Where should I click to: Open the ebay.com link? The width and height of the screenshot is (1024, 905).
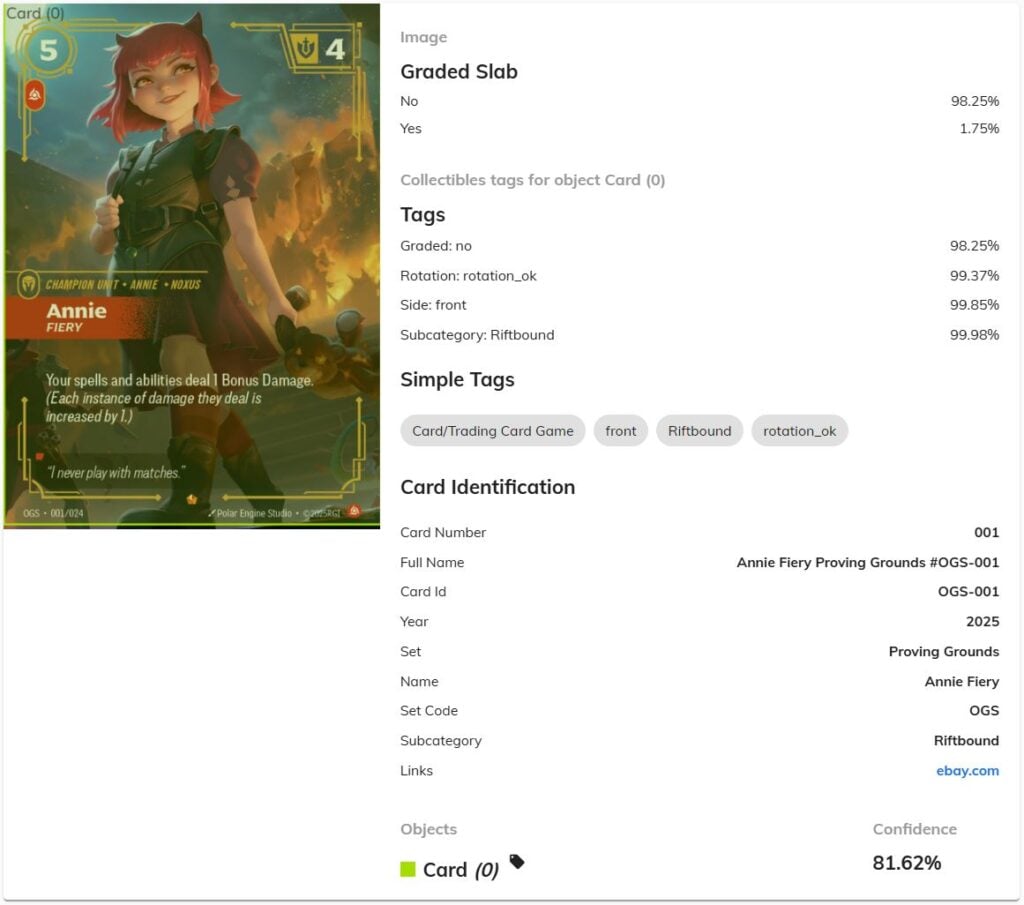tap(967, 770)
